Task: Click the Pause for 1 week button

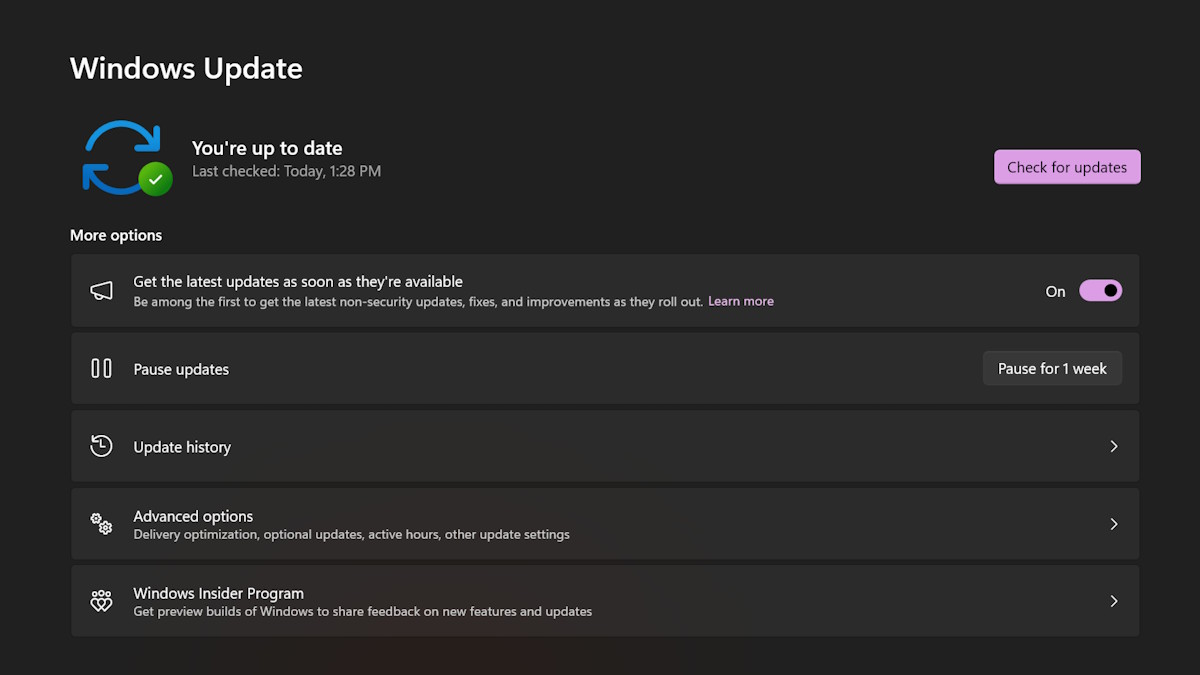Action: pyautogui.click(x=1052, y=368)
